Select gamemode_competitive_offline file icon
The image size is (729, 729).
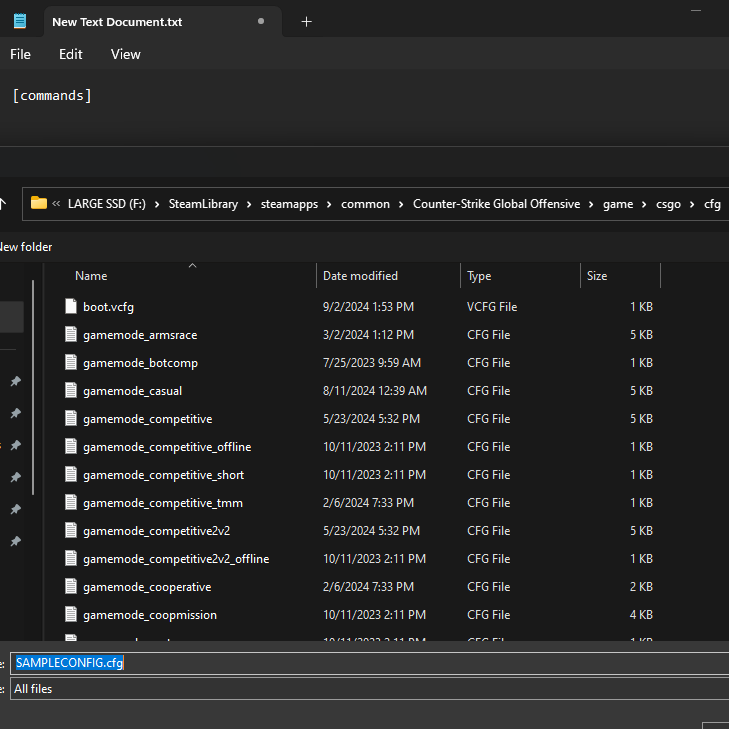[x=71, y=446]
